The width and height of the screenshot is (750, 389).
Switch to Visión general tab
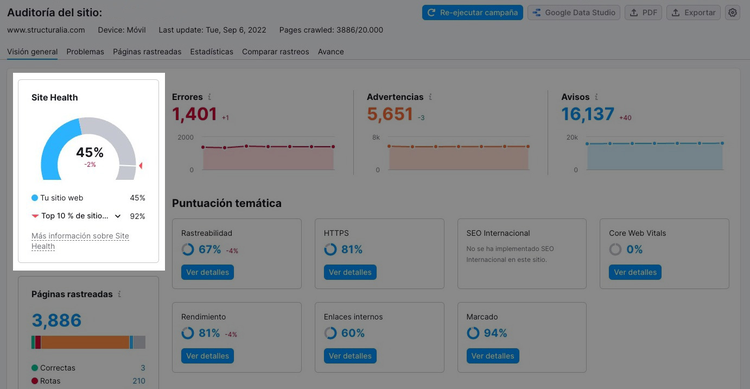[32, 52]
